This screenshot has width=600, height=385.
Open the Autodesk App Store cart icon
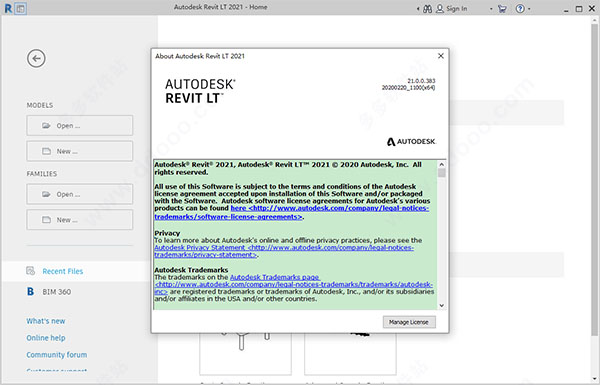coord(502,8)
